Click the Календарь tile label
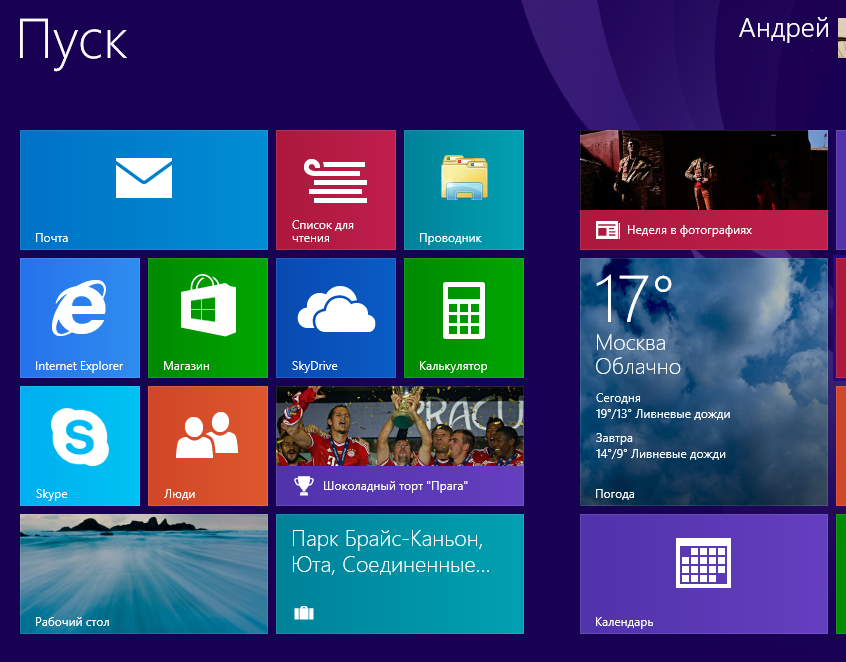846x662 pixels. pos(624,622)
